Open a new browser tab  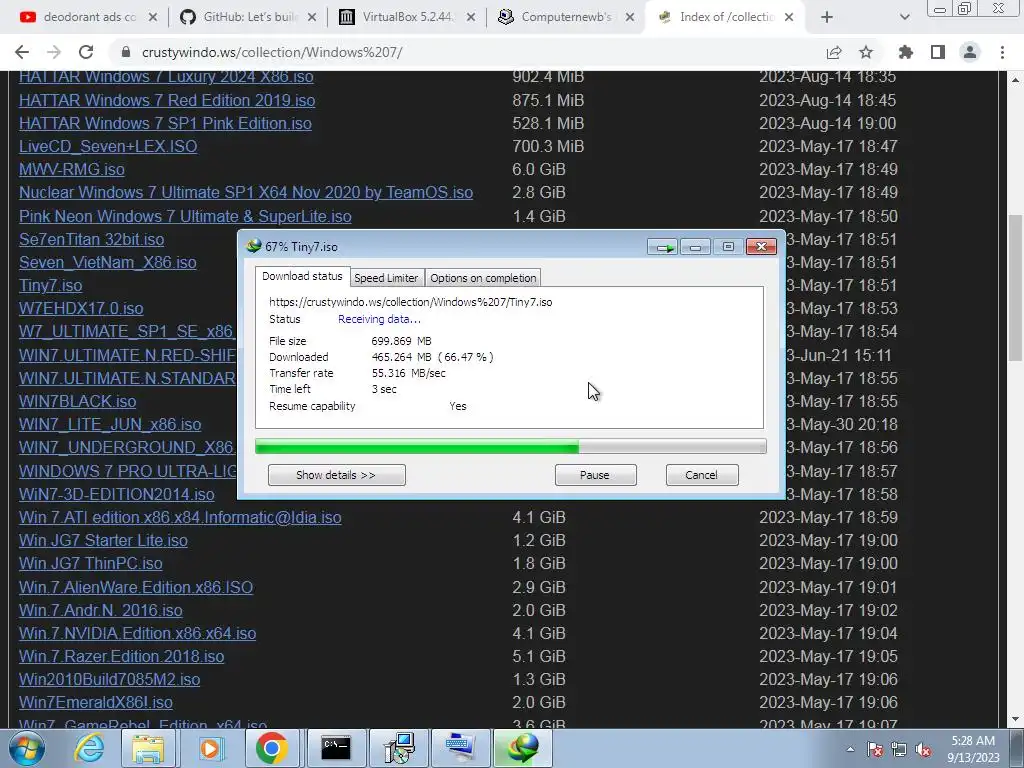tap(827, 17)
